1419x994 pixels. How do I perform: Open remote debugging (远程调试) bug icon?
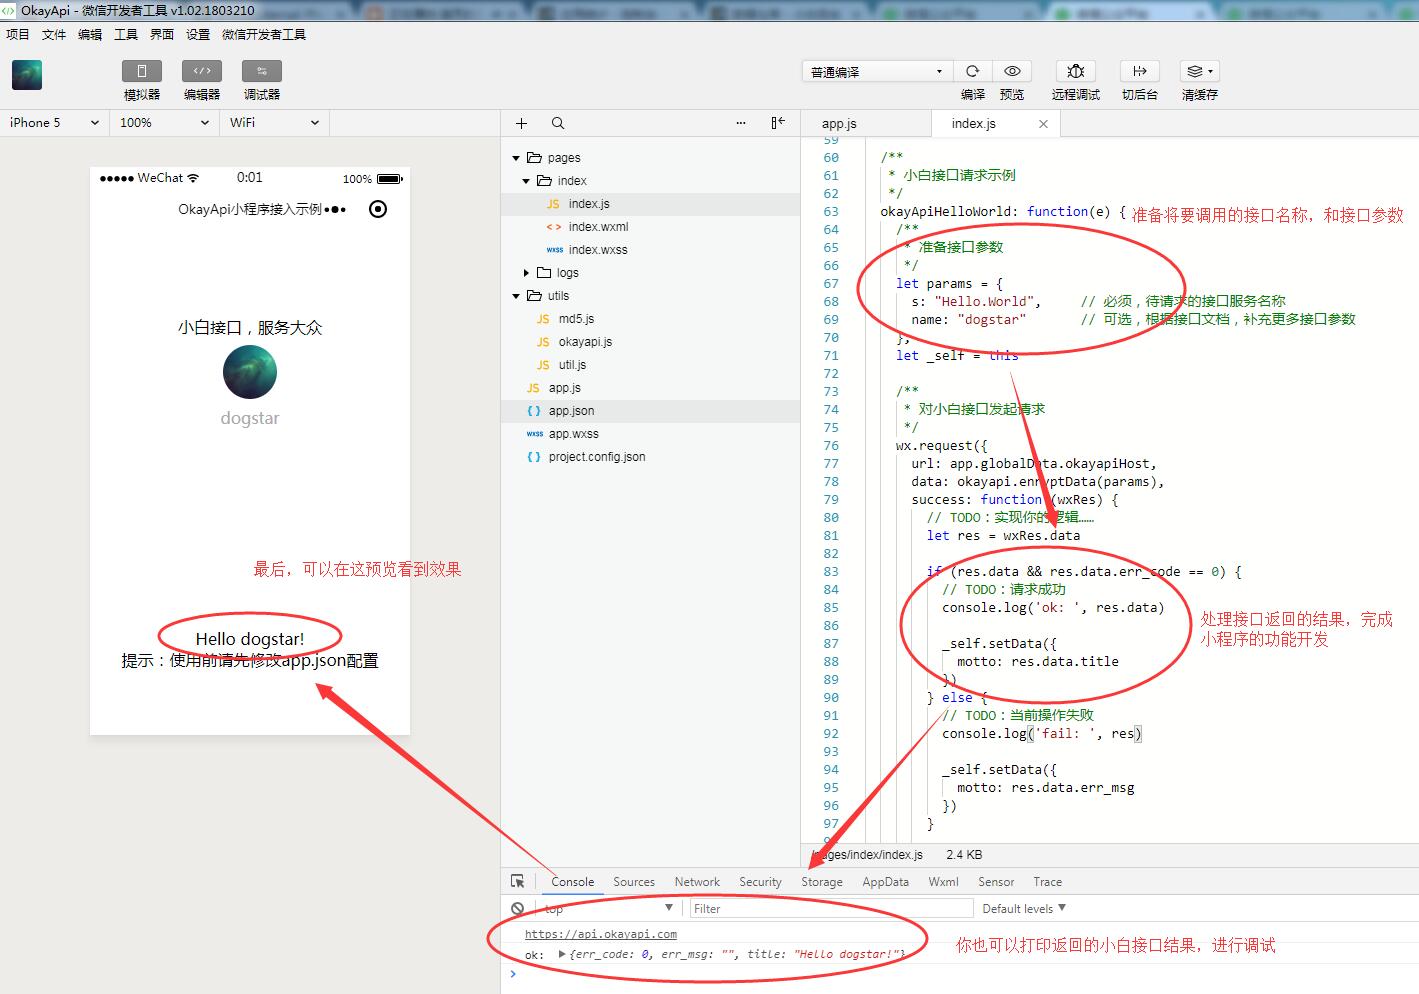tap(1076, 71)
